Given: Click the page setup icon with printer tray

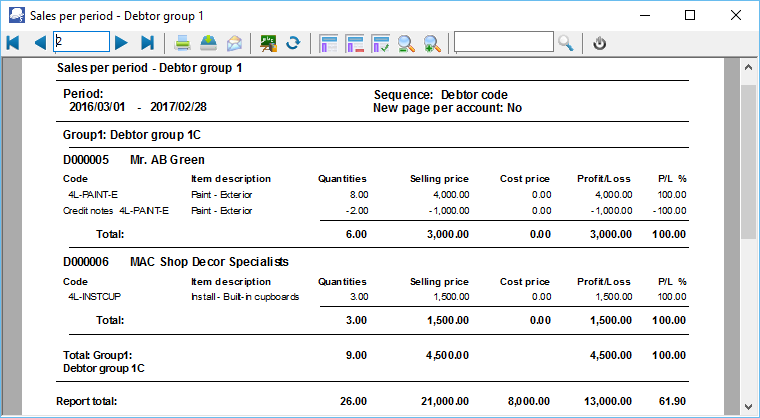Looking at the screenshot, I should click(x=209, y=43).
